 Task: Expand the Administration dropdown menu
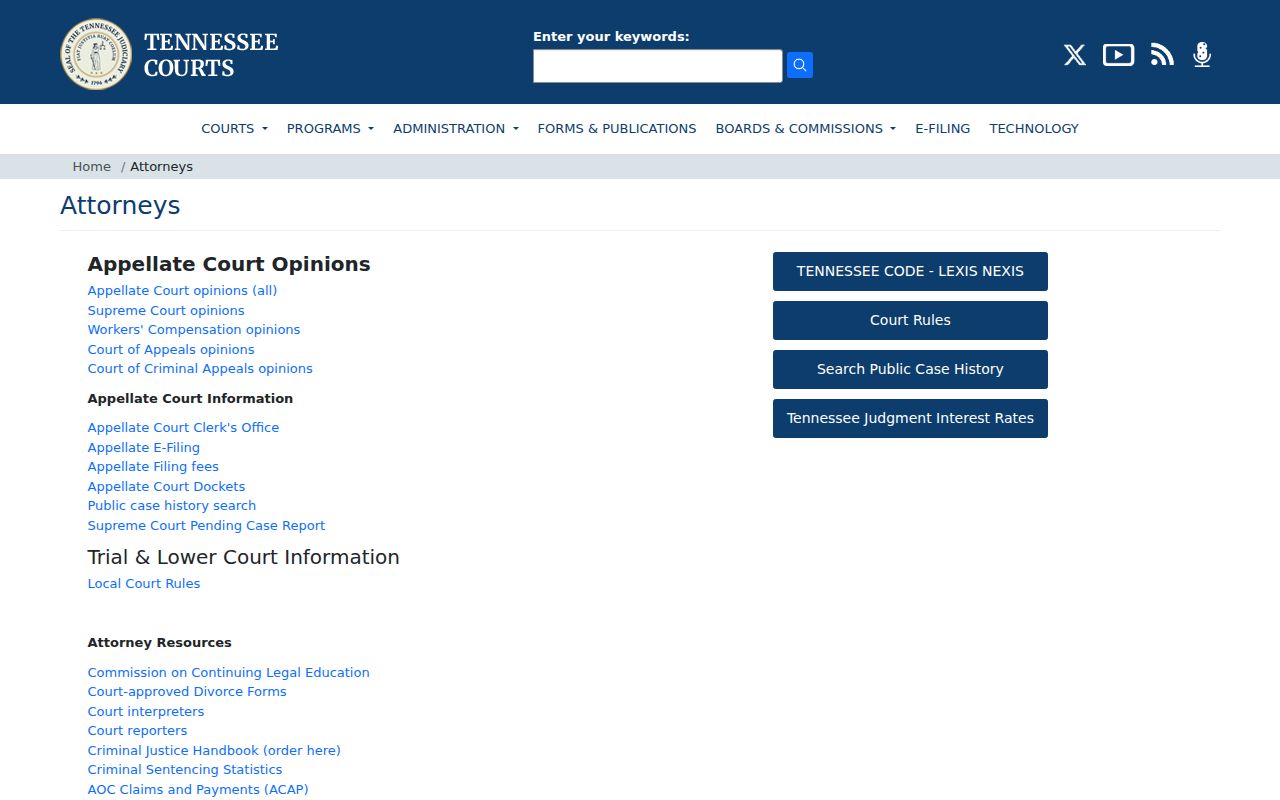(456, 128)
